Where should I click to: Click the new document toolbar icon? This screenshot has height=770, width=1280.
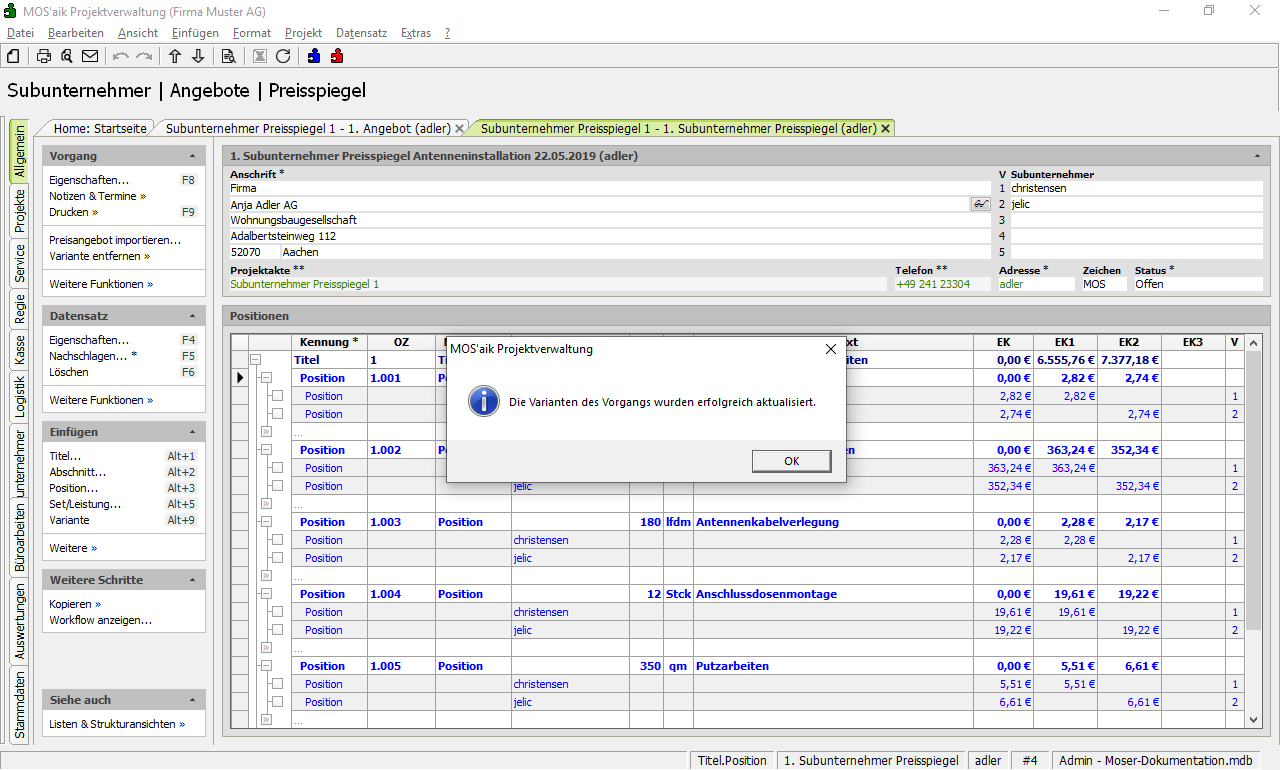[x=14, y=56]
